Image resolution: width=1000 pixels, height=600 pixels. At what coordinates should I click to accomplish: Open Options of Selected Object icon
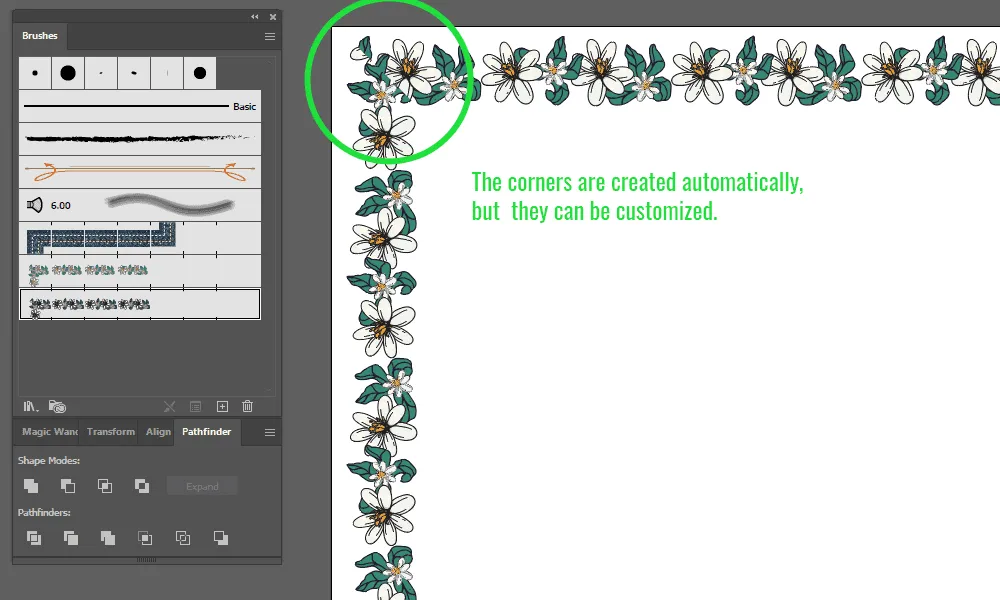click(x=196, y=406)
